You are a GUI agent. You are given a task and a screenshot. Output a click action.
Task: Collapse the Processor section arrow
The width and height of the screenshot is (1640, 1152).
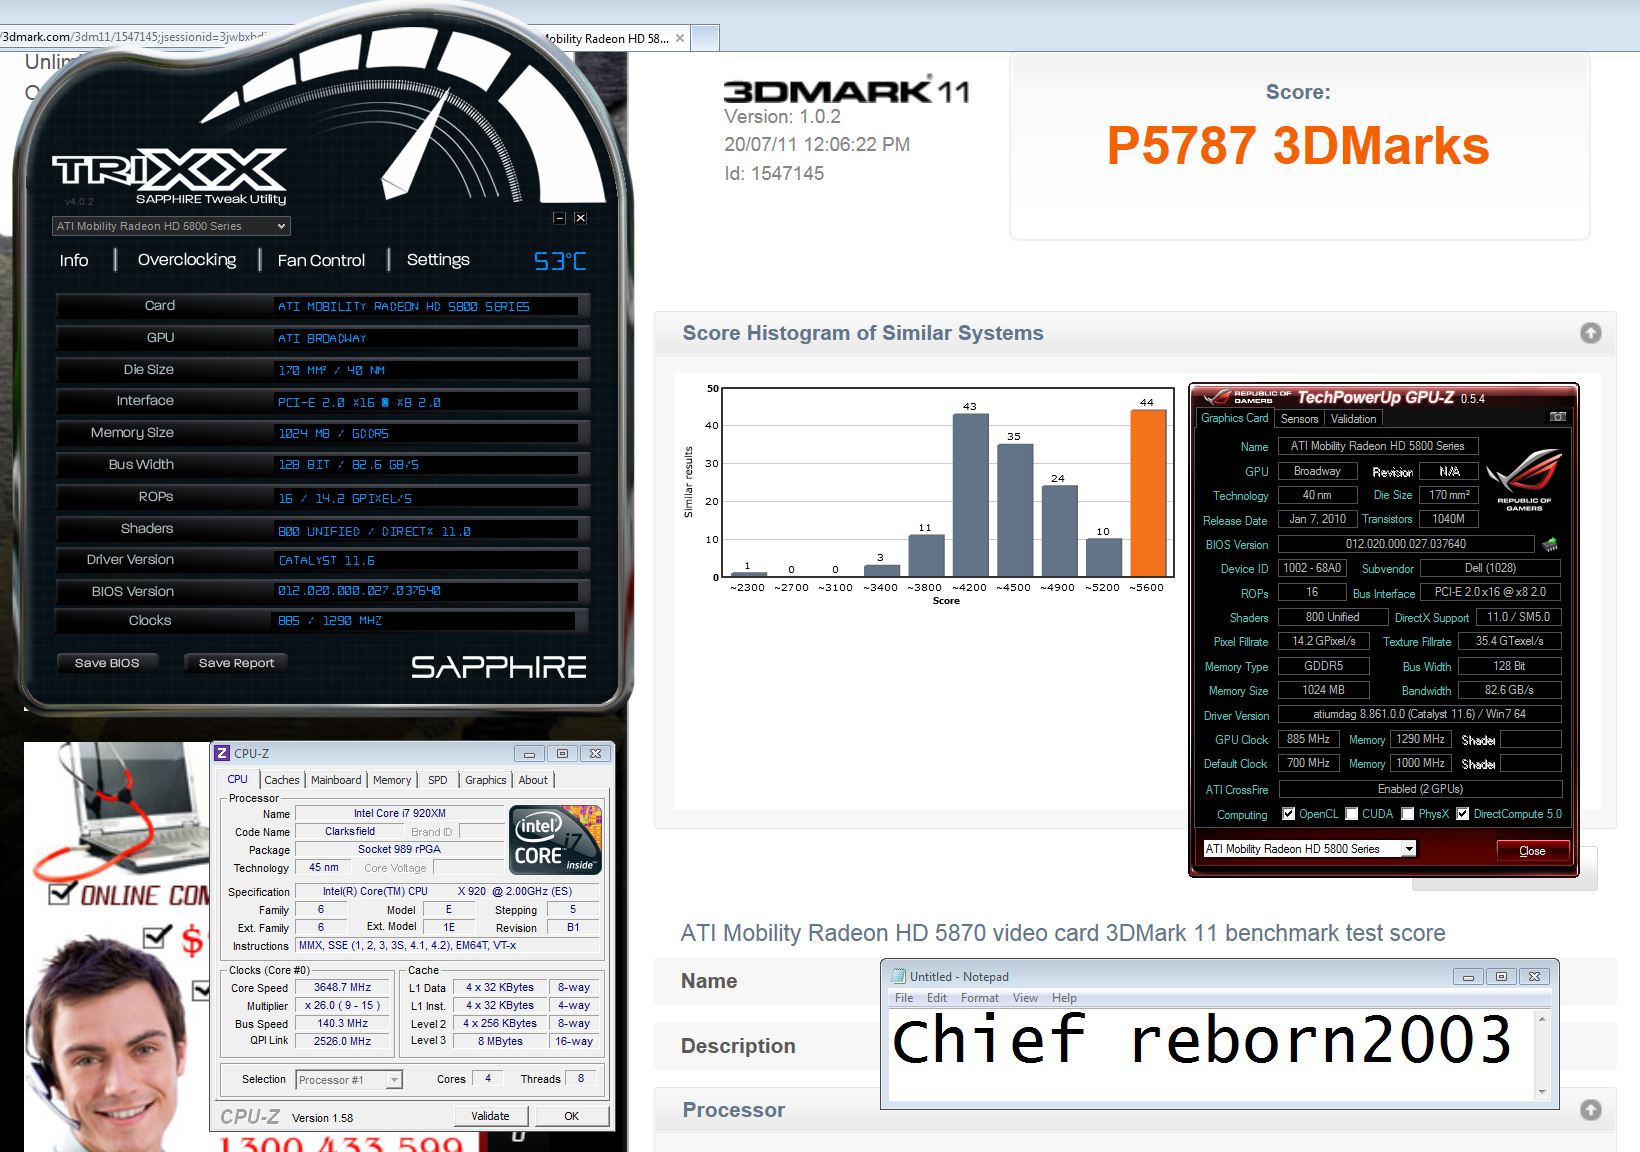pyautogui.click(x=1590, y=1110)
